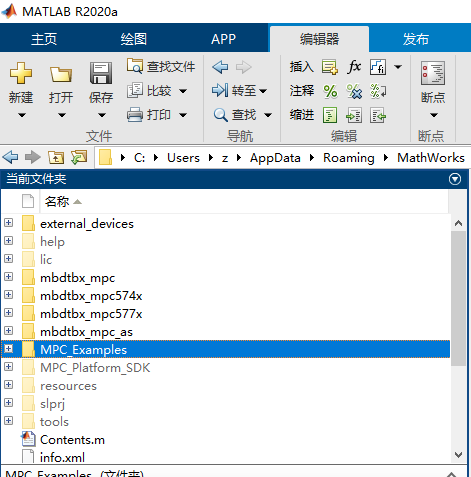Viewport: 471px width, 477px height.
Task: Insert a section break icon
Action: (x=330, y=67)
